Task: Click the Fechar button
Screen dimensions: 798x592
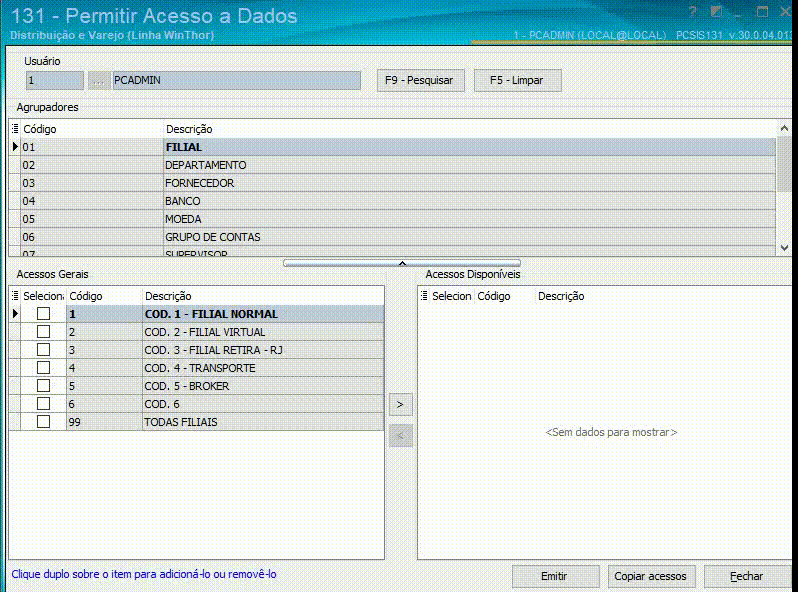Action: (747, 576)
